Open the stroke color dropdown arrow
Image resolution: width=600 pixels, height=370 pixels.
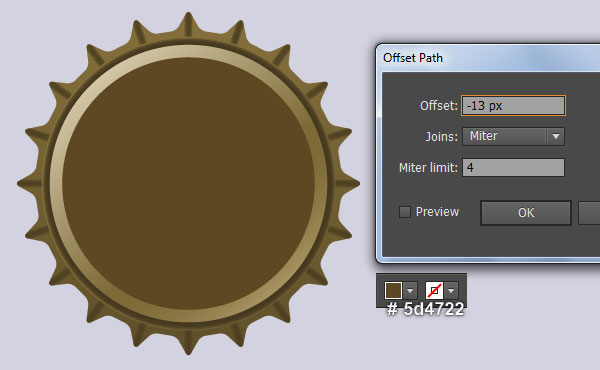(451, 290)
